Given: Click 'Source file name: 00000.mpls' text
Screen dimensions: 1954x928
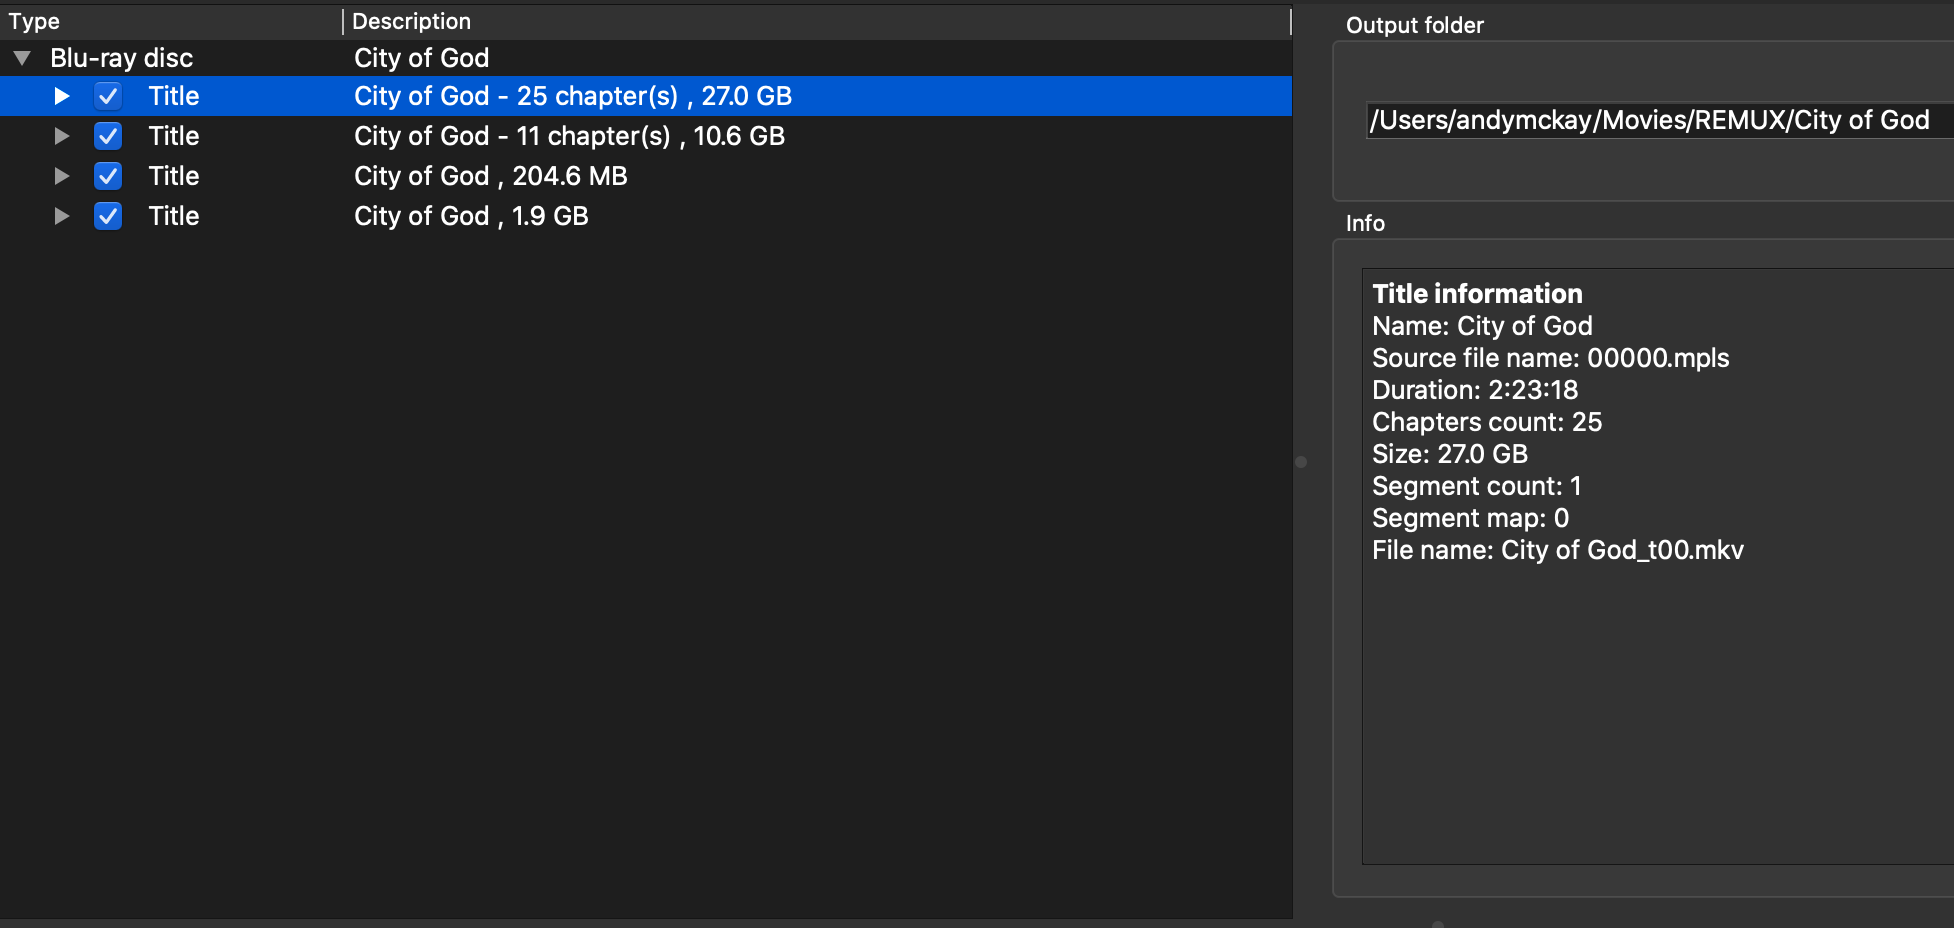Looking at the screenshot, I should (x=1550, y=358).
